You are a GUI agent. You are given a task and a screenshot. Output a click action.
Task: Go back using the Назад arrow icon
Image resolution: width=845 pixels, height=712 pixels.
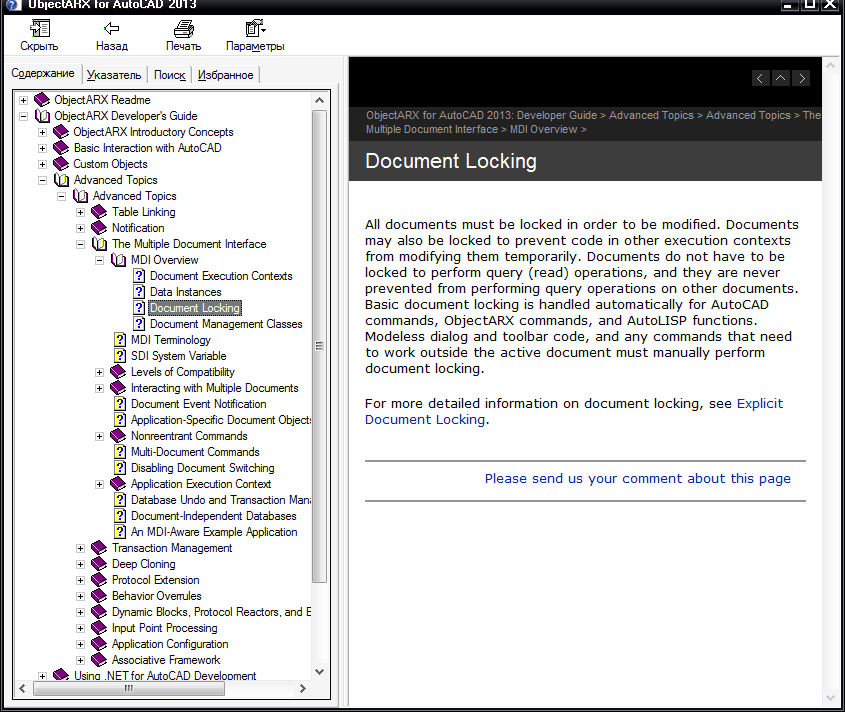112,28
